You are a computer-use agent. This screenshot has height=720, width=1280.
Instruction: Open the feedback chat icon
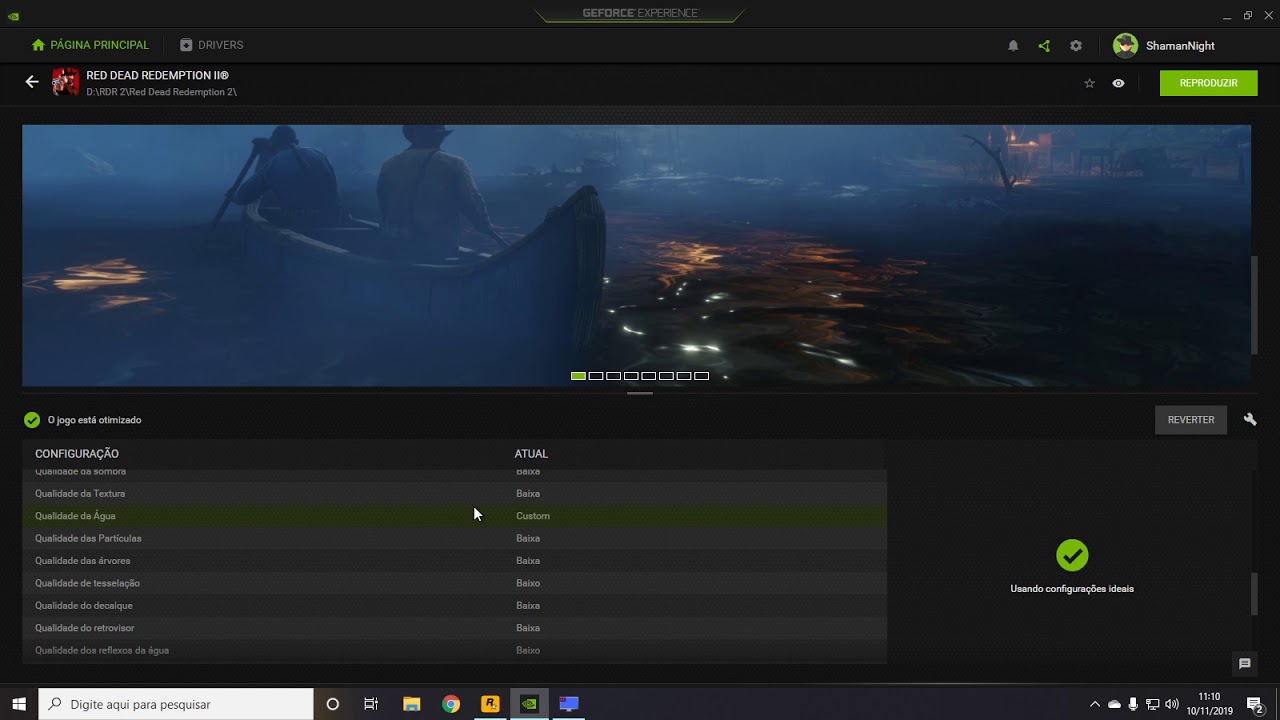[x=1245, y=664]
